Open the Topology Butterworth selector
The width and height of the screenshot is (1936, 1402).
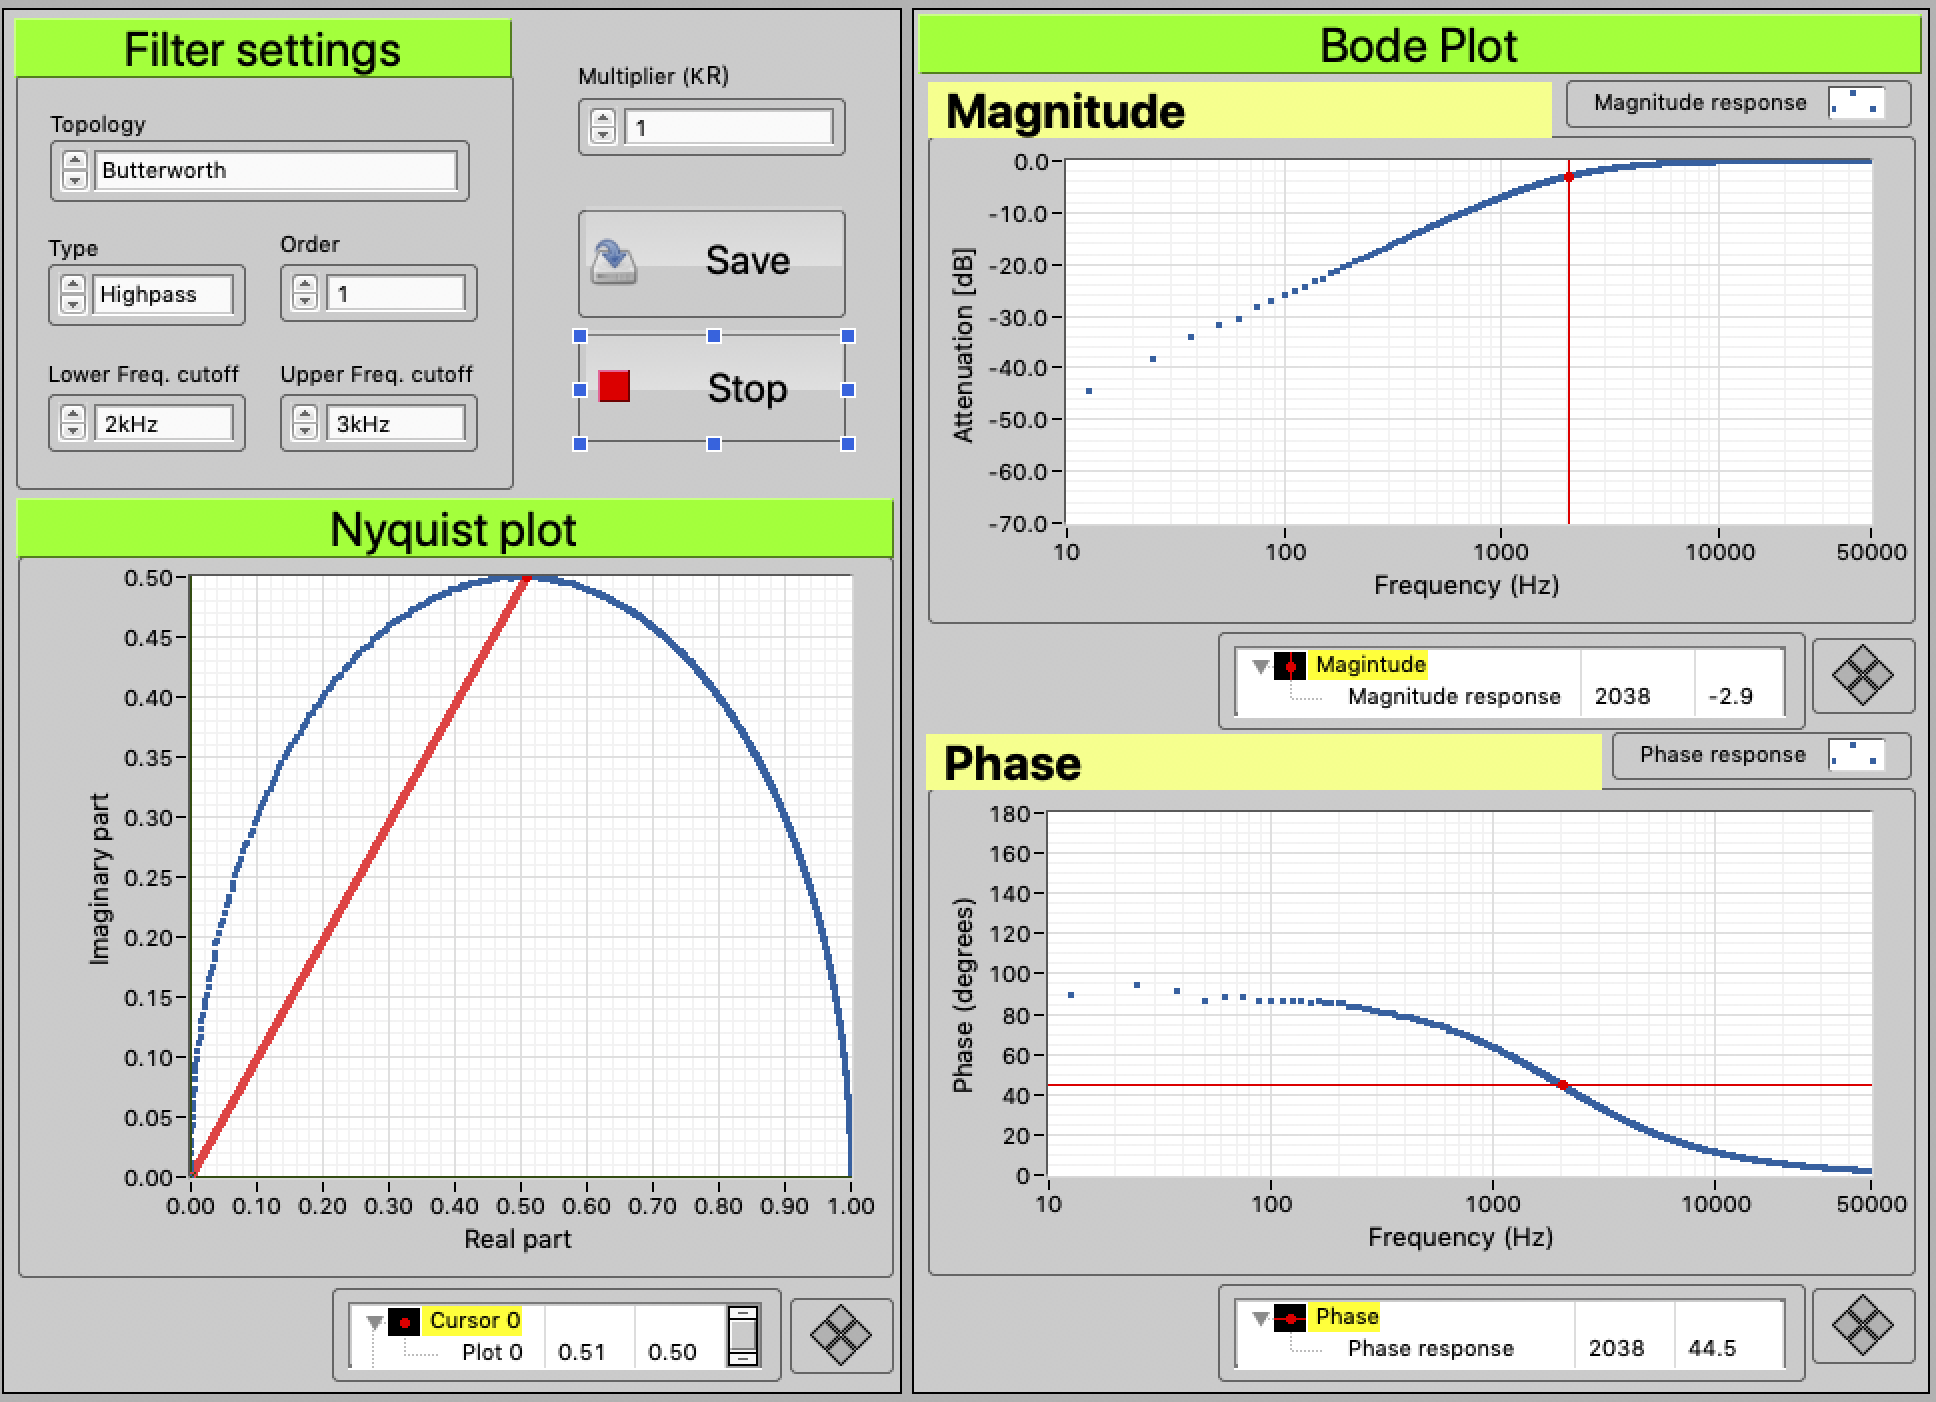click(x=276, y=171)
